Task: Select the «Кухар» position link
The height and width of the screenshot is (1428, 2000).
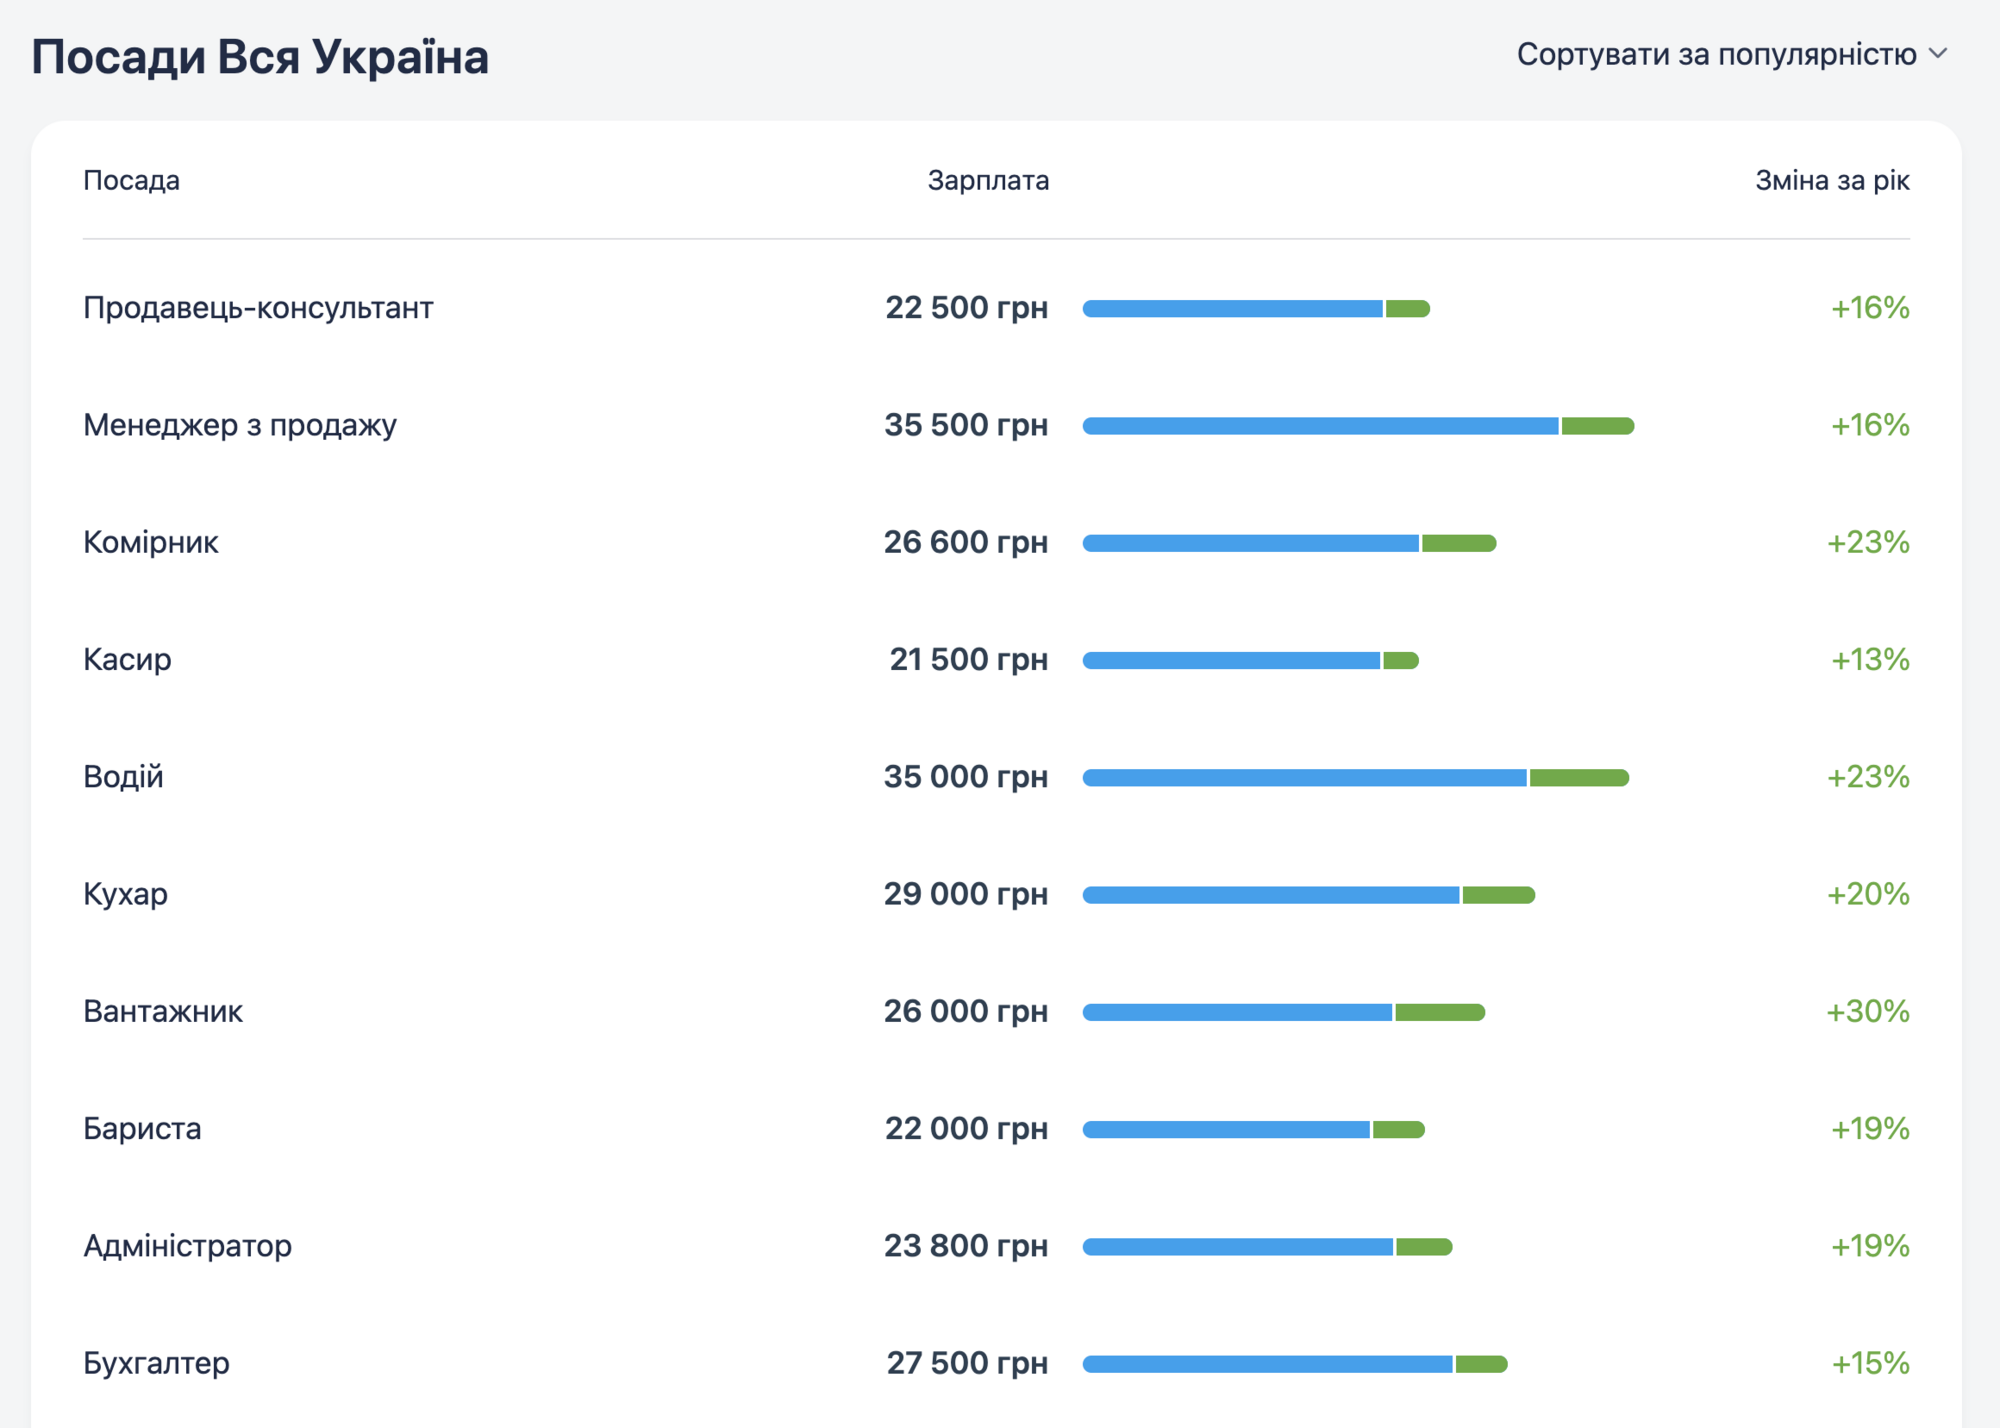Action: coord(124,893)
